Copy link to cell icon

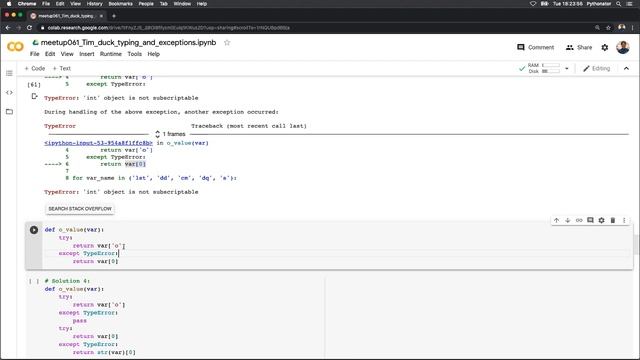579,220
